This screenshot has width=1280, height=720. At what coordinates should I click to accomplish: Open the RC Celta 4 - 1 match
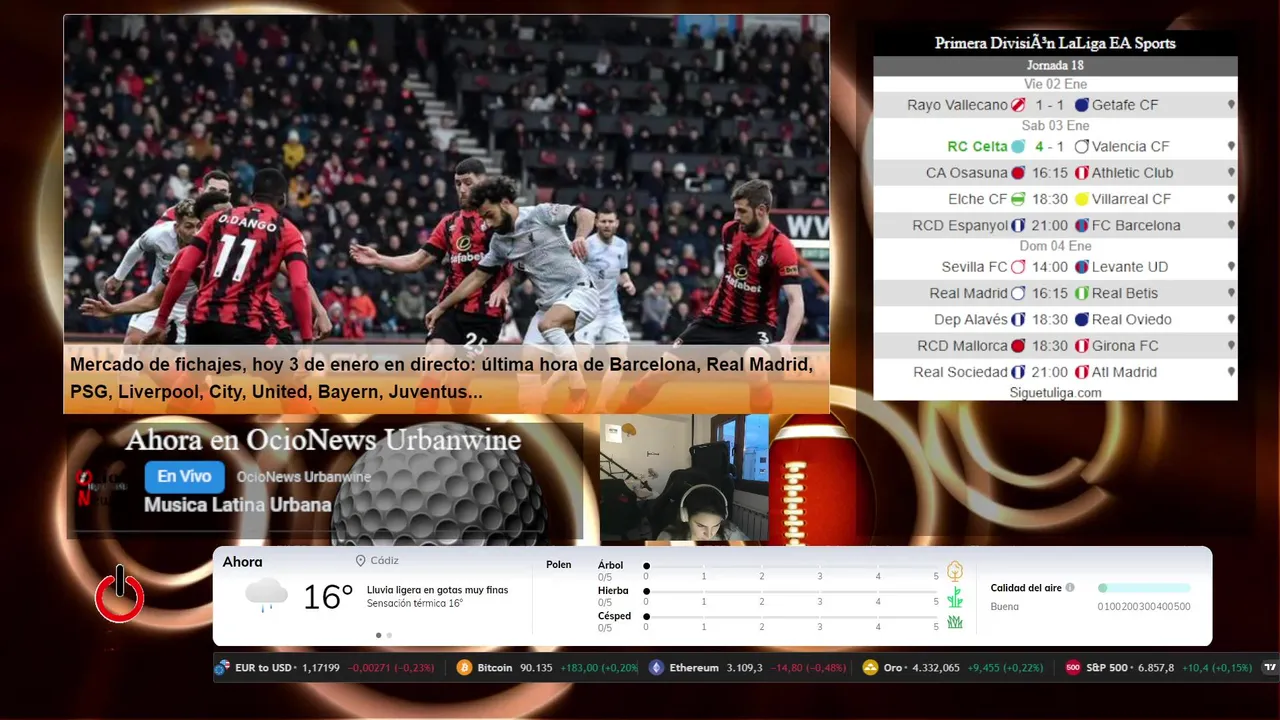(x=1055, y=146)
